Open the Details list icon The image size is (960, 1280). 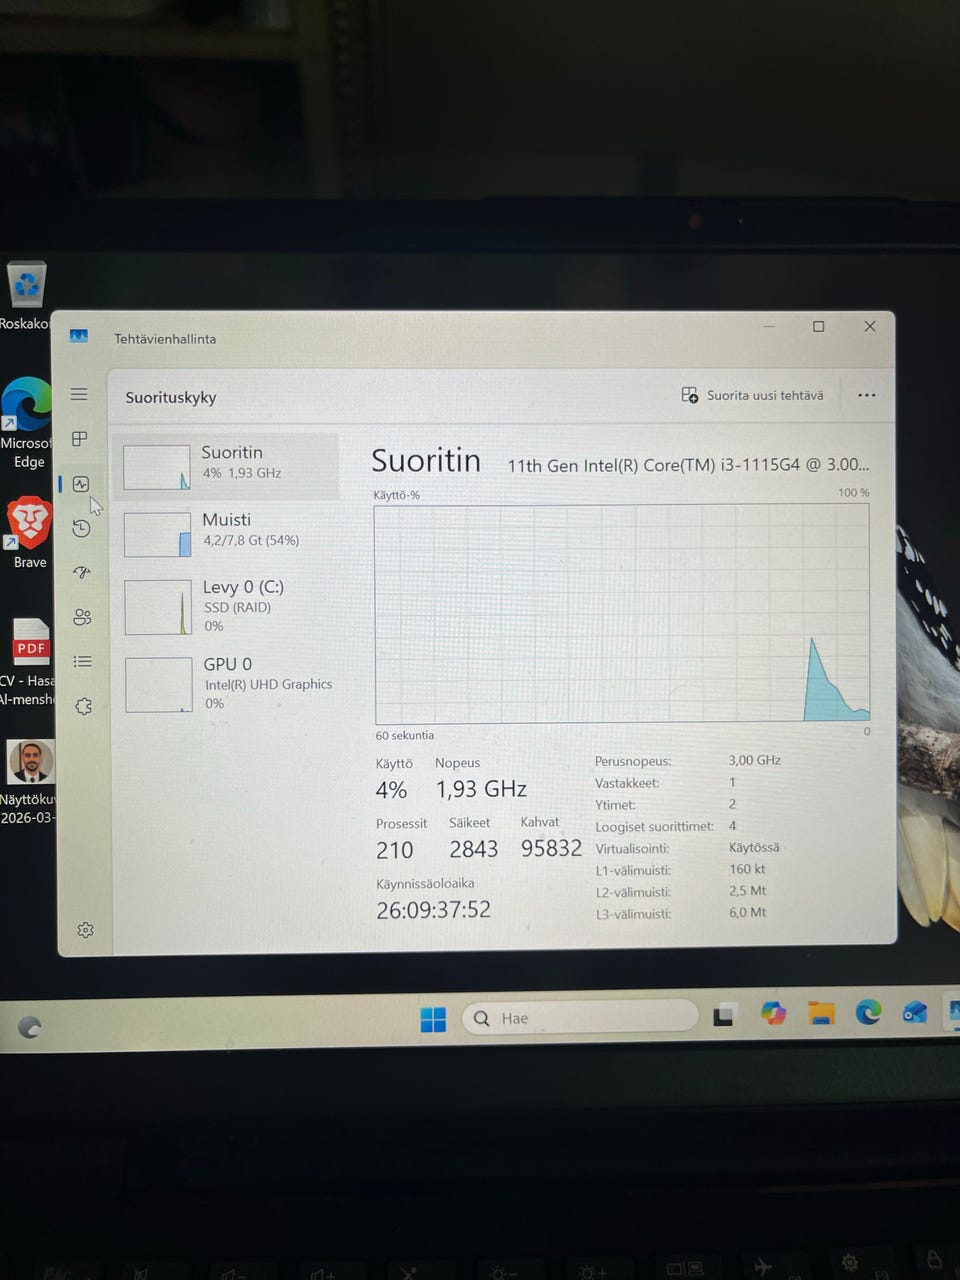pyautogui.click(x=83, y=662)
